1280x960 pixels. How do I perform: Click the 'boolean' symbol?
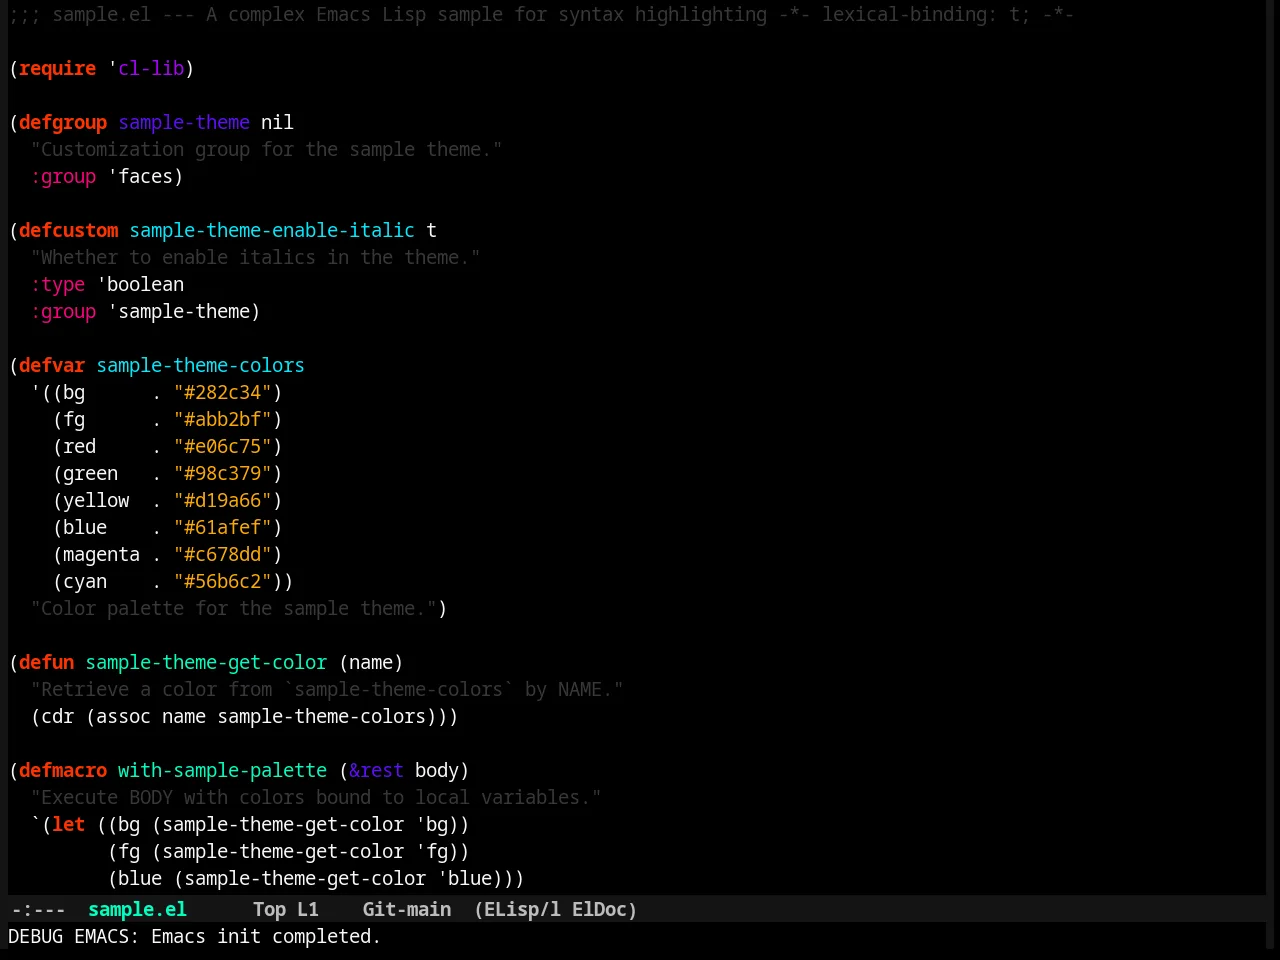click(146, 284)
